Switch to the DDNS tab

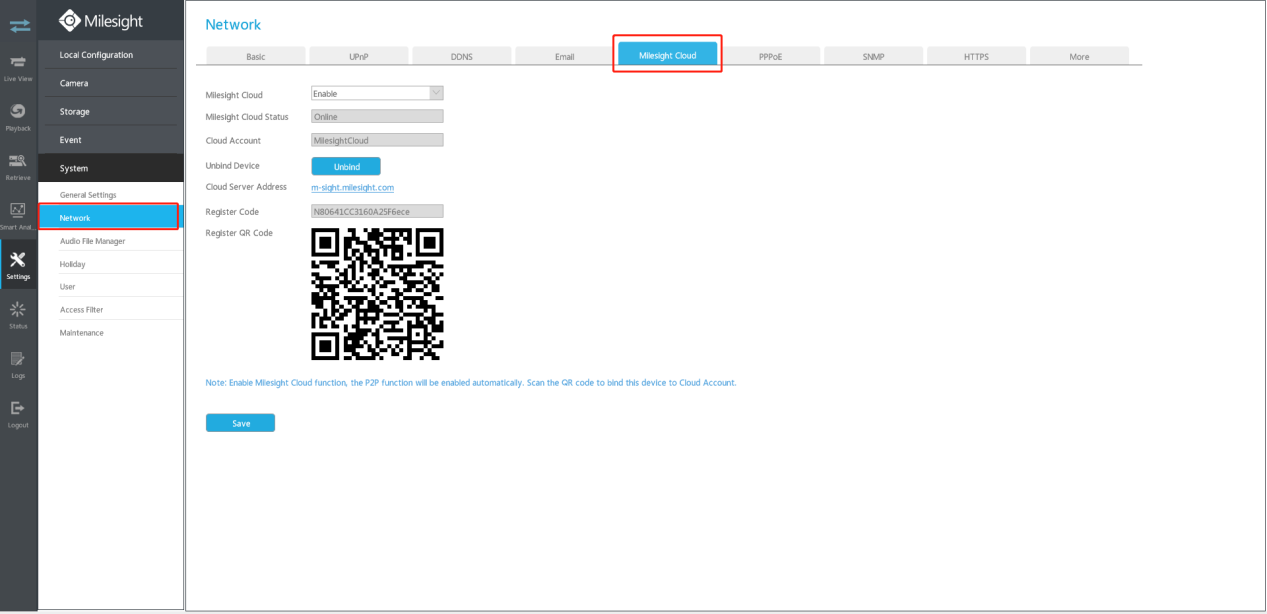(461, 56)
